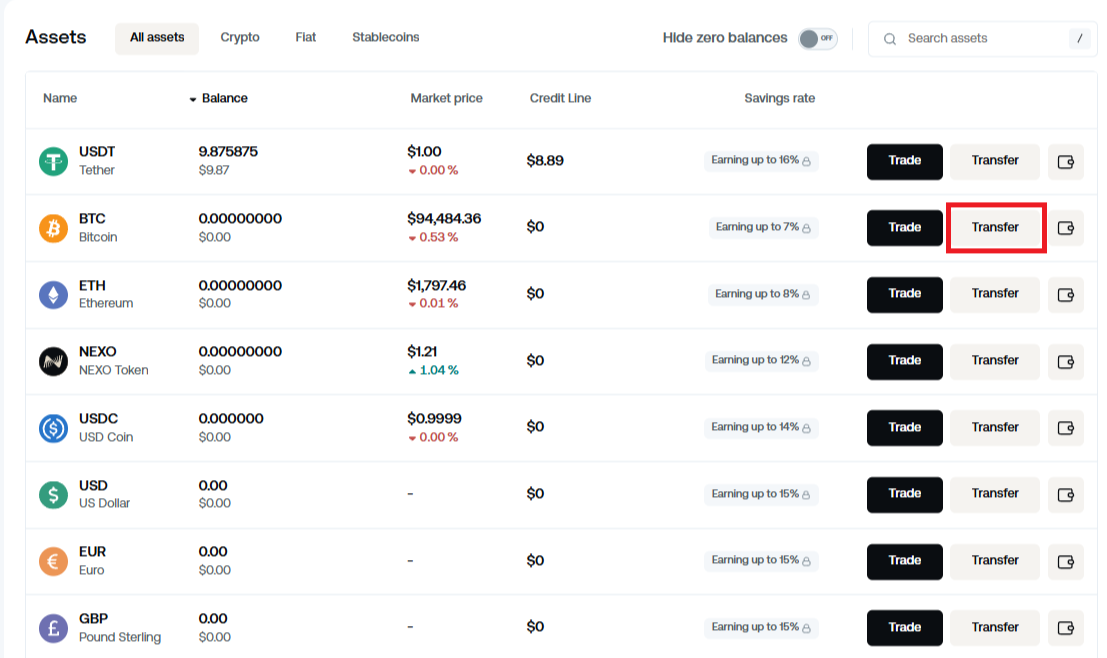Image resolution: width=1107 pixels, height=658 pixels.
Task: Click the Earning up to 14% badge
Action: [761, 428]
